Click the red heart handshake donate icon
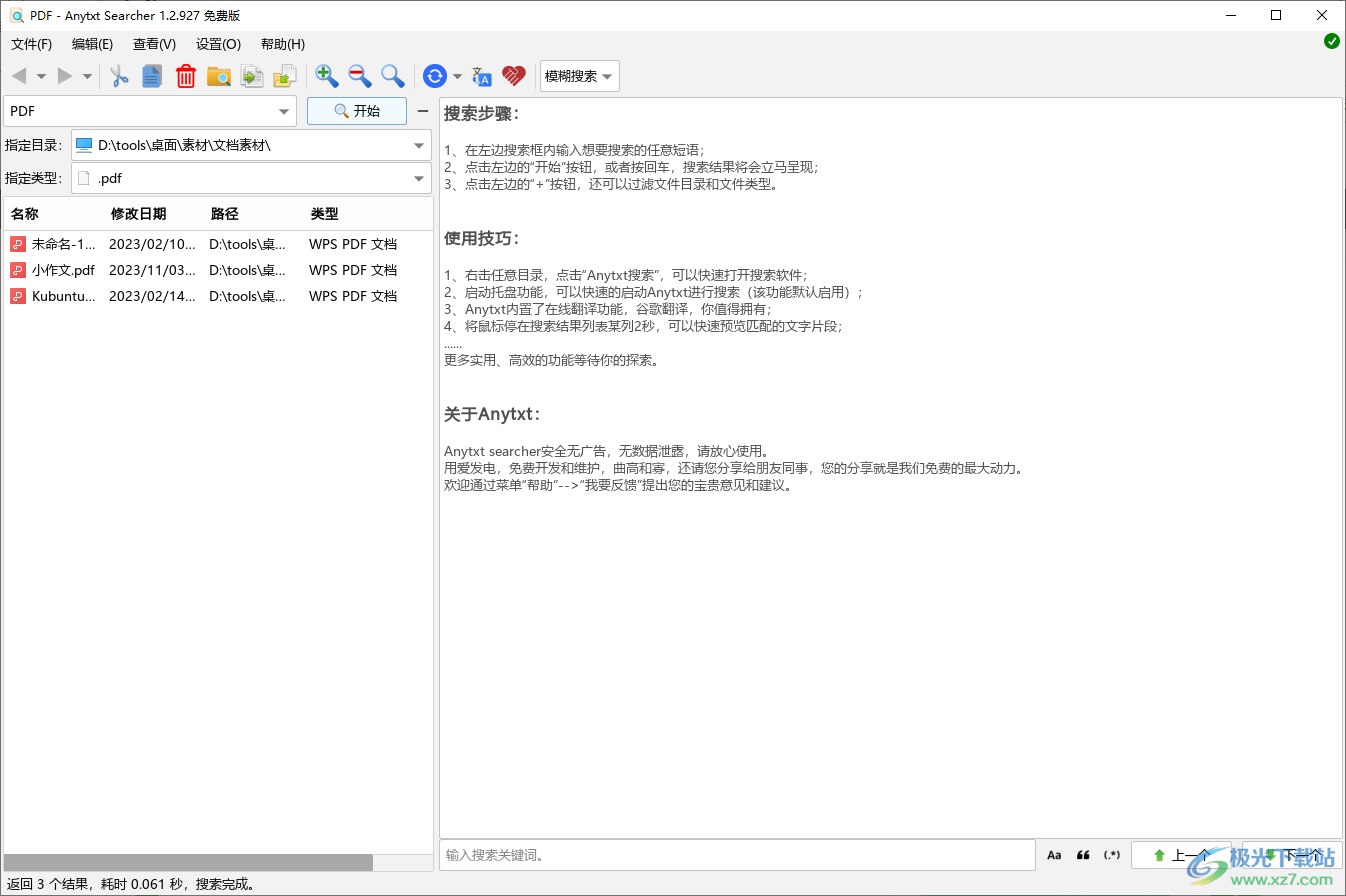Viewport: 1346px width, 896px height. click(x=514, y=76)
